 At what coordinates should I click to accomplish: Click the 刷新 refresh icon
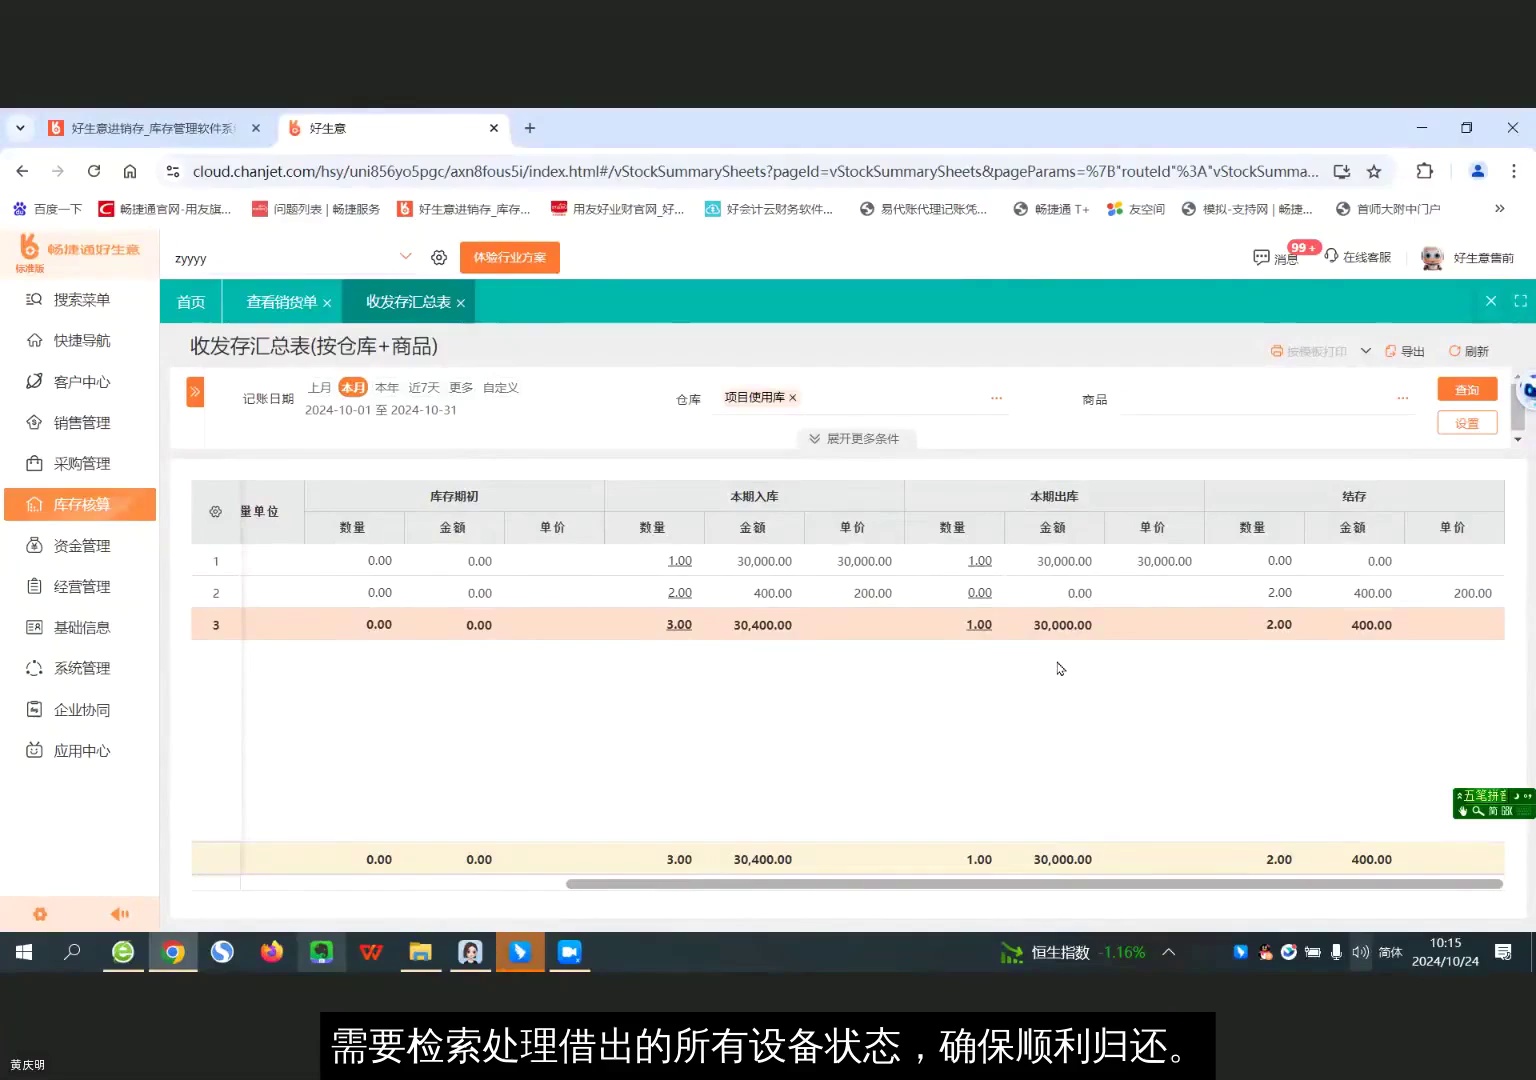coord(1468,351)
